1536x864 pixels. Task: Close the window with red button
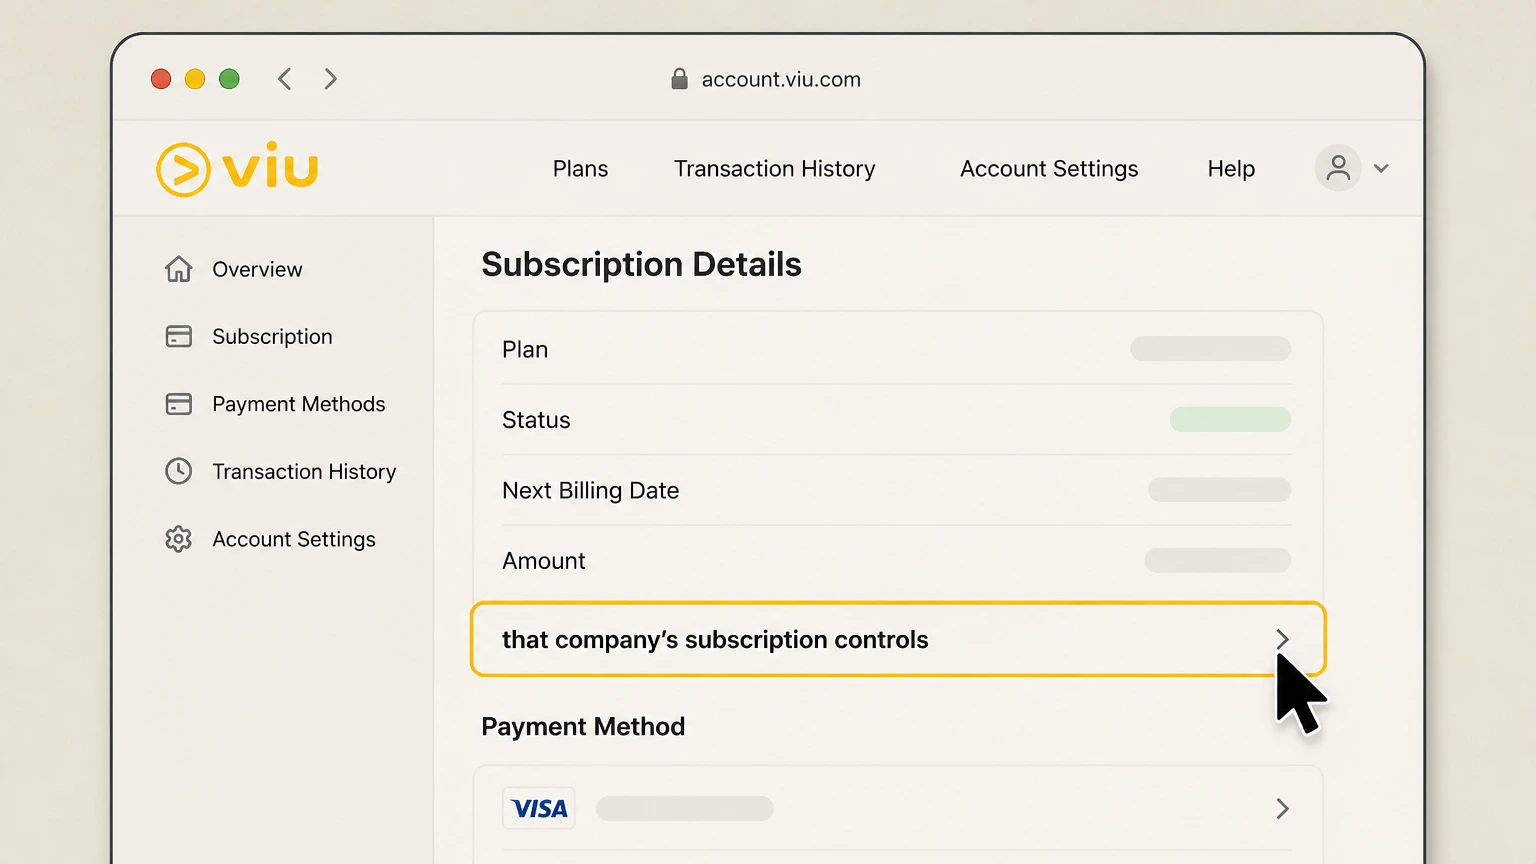coord(161,79)
